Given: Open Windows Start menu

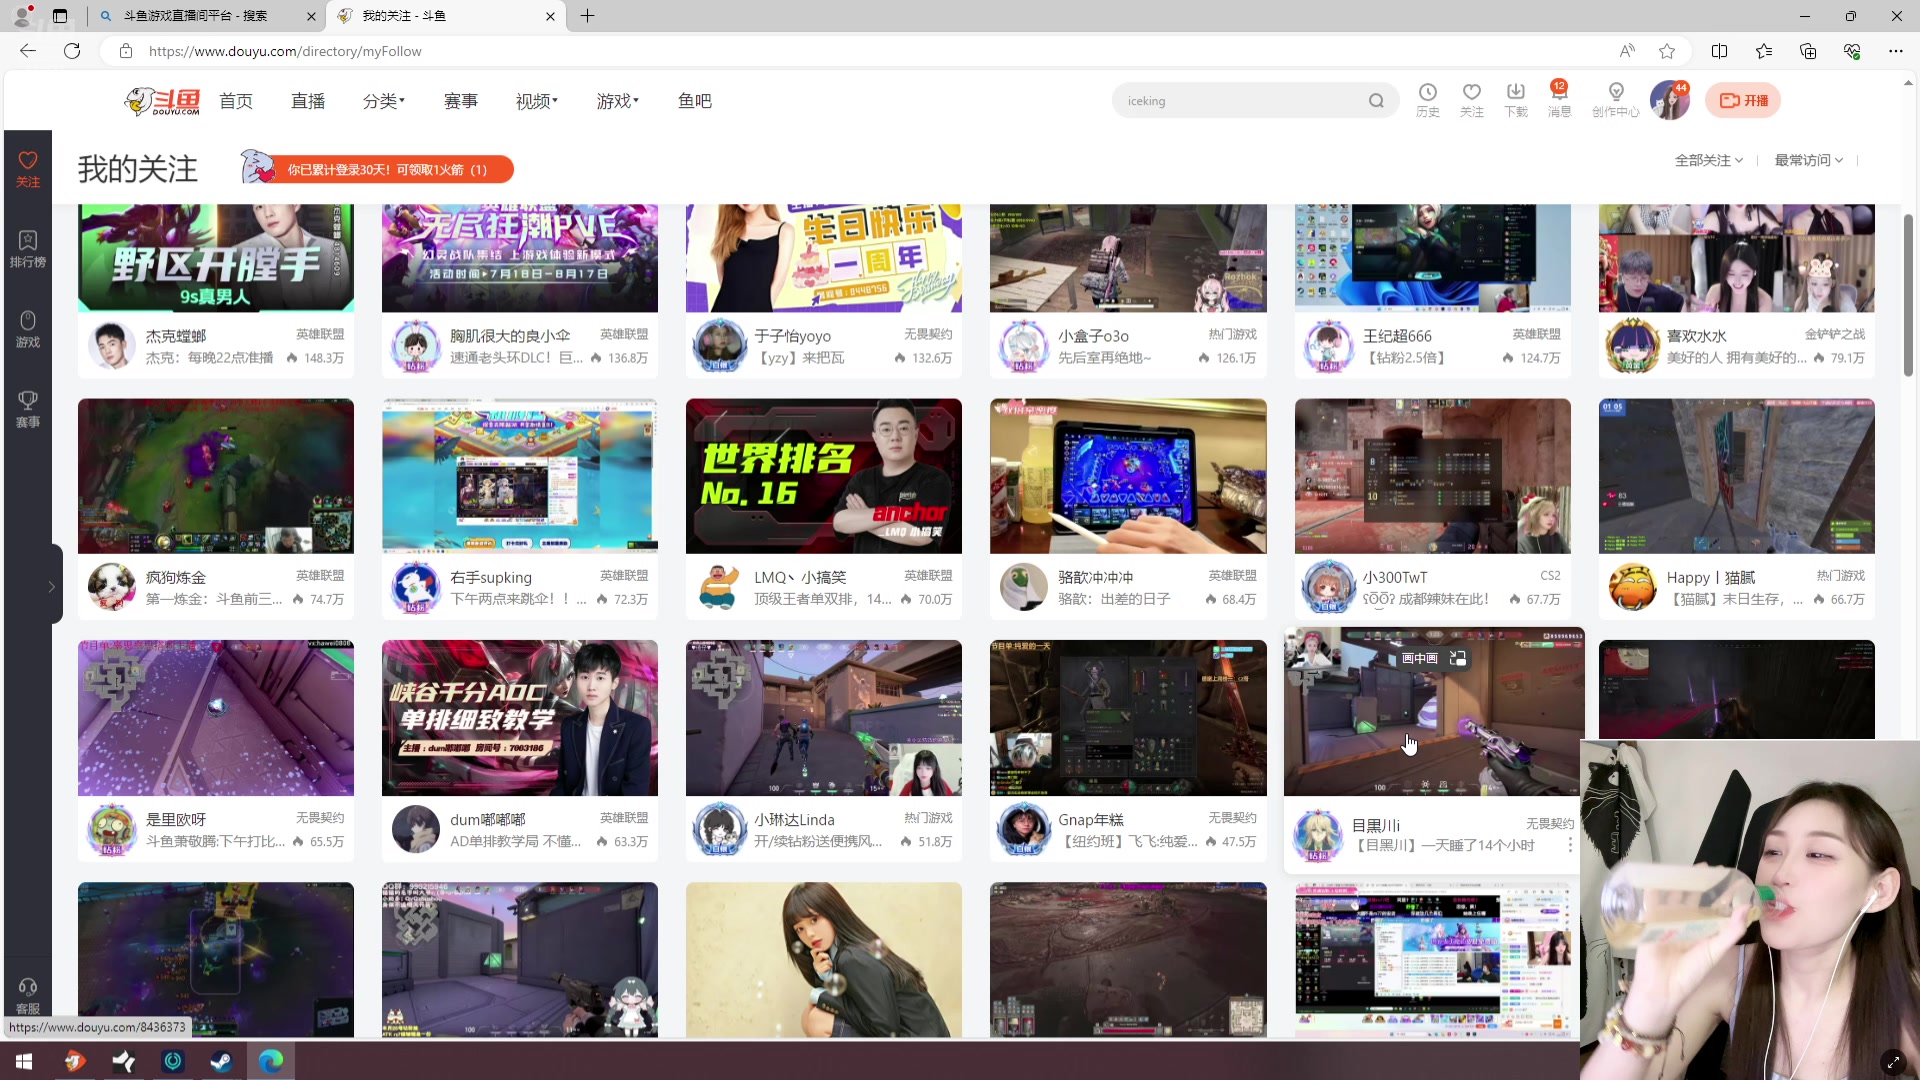Looking at the screenshot, I should (x=24, y=1061).
